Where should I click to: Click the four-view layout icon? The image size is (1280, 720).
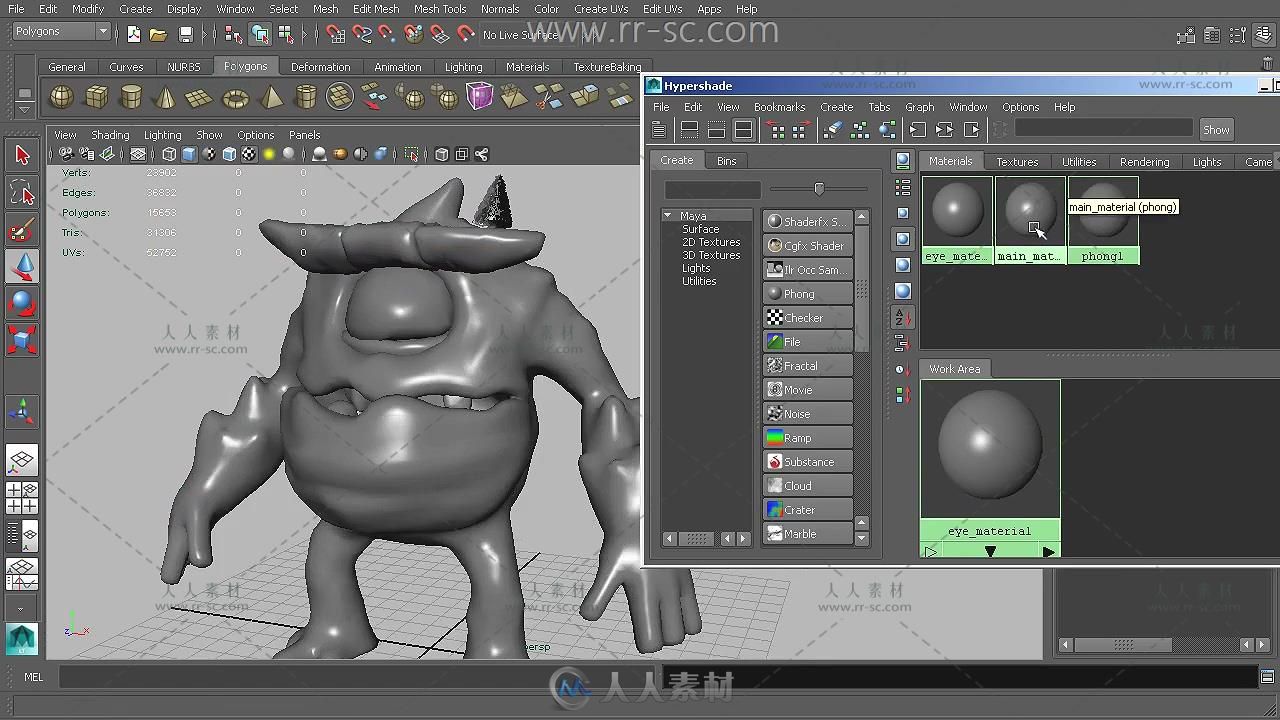[x=22, y=497]
